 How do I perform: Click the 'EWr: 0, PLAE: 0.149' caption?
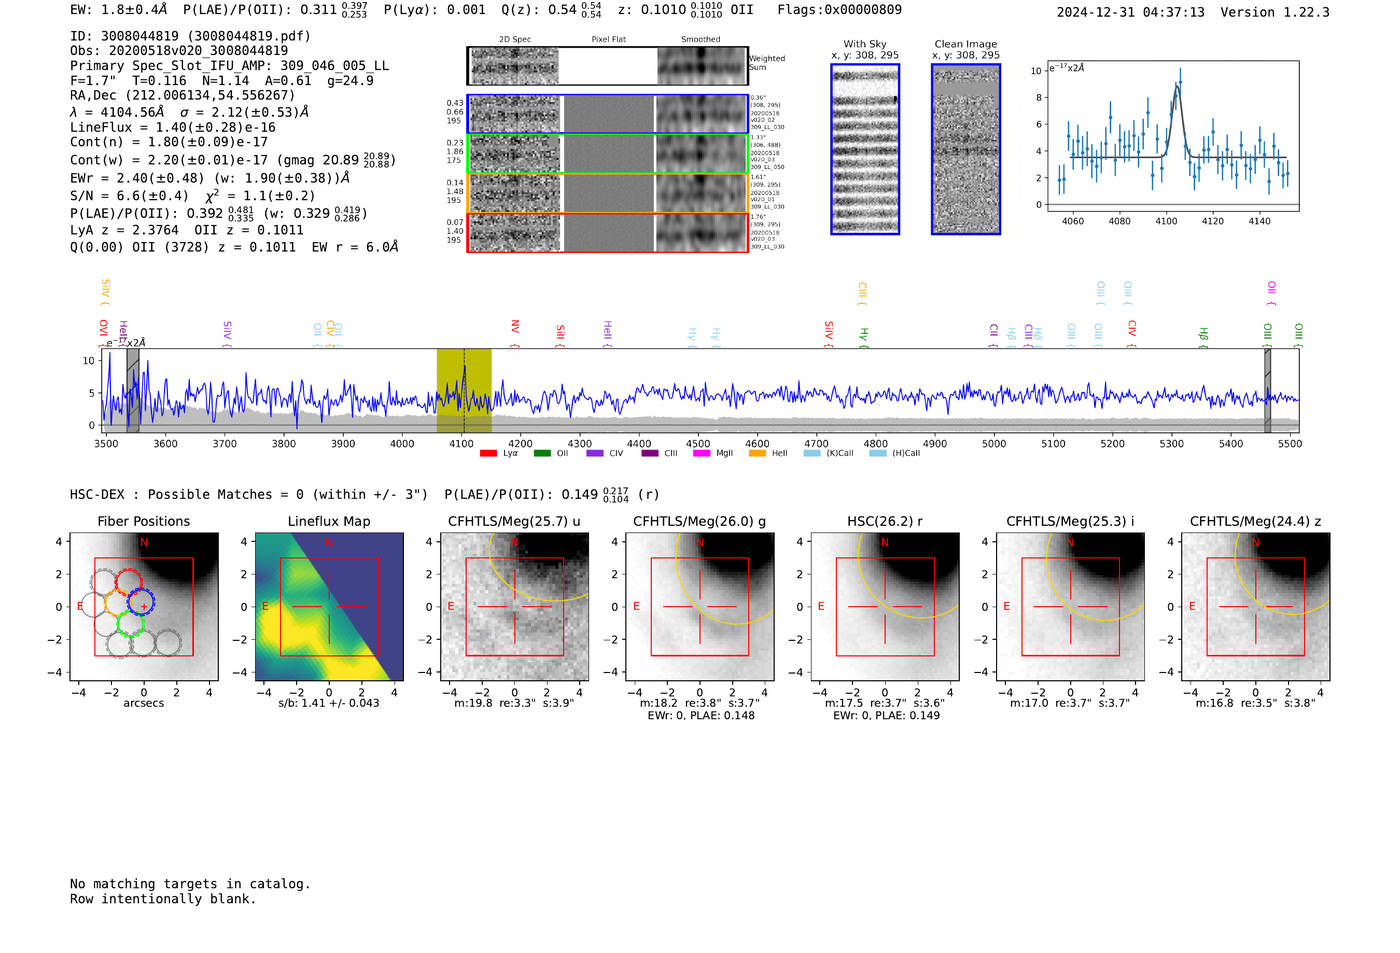886,715
